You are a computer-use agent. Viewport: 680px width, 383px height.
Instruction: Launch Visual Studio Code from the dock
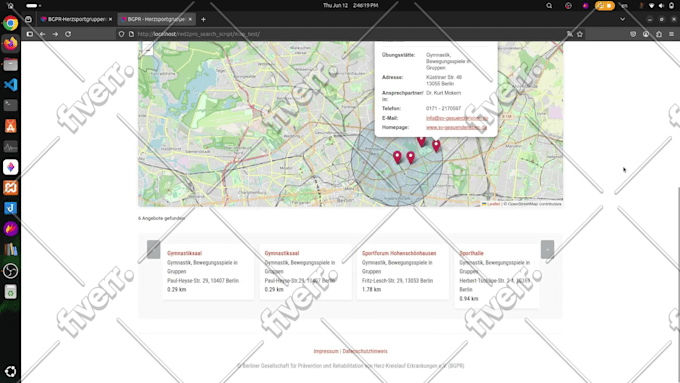[10, 85]
